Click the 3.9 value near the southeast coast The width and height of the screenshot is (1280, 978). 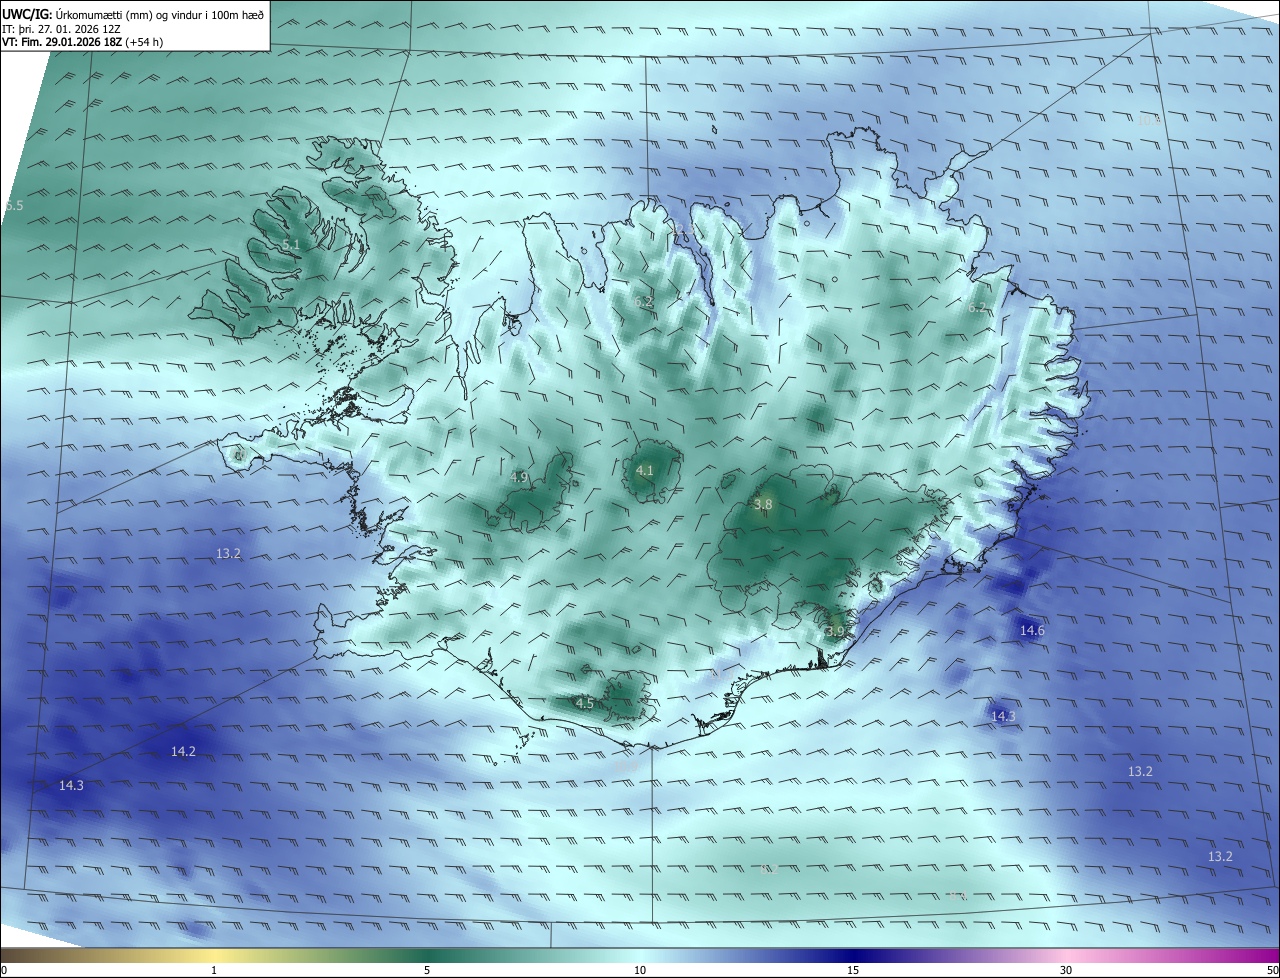pyautogui.click(x=836, y=631)
